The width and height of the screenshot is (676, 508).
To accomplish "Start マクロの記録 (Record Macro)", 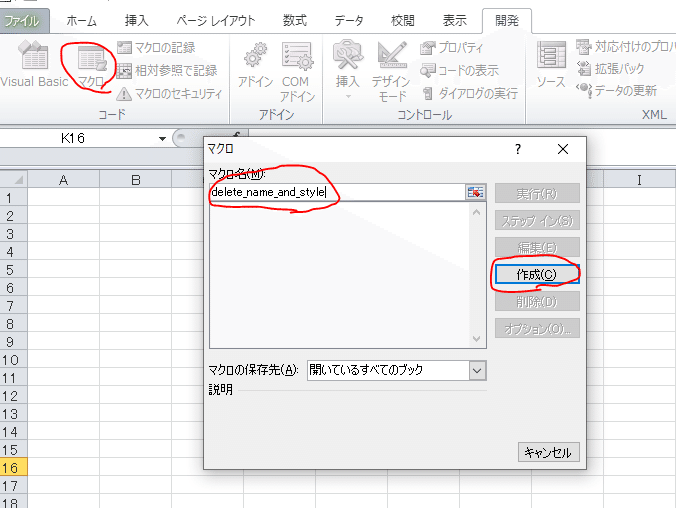I will [x=156, y=47].
